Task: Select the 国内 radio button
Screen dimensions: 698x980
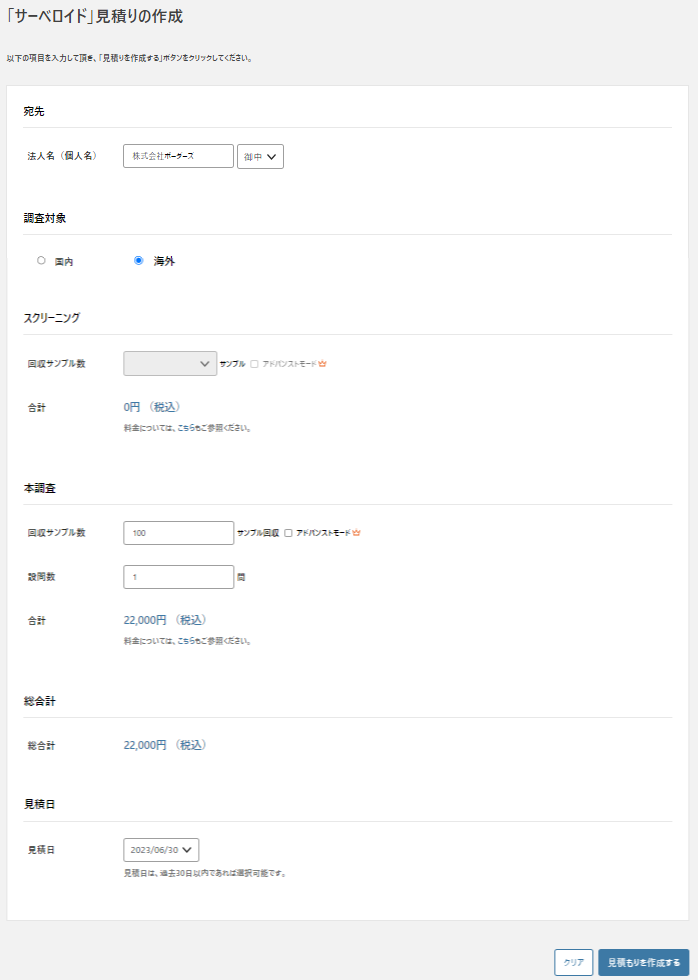Action: (41, 261)
